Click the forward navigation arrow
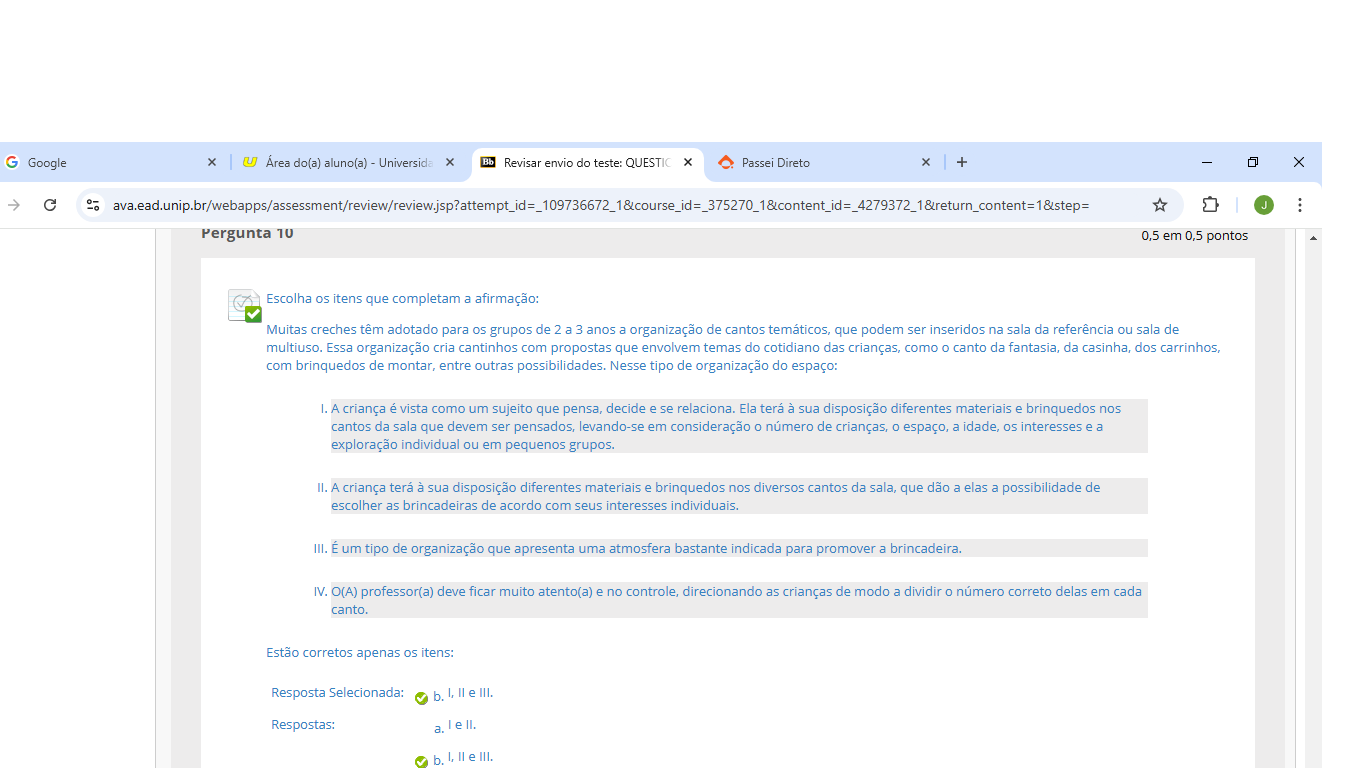Image resolution: width=1366 pixels, height=768 pixels. pos(14,205)
